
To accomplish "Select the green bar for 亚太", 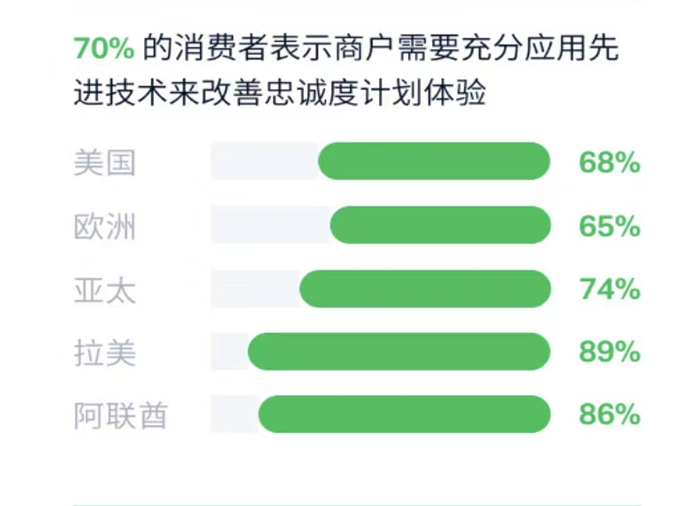I will (x=425, y=289).
